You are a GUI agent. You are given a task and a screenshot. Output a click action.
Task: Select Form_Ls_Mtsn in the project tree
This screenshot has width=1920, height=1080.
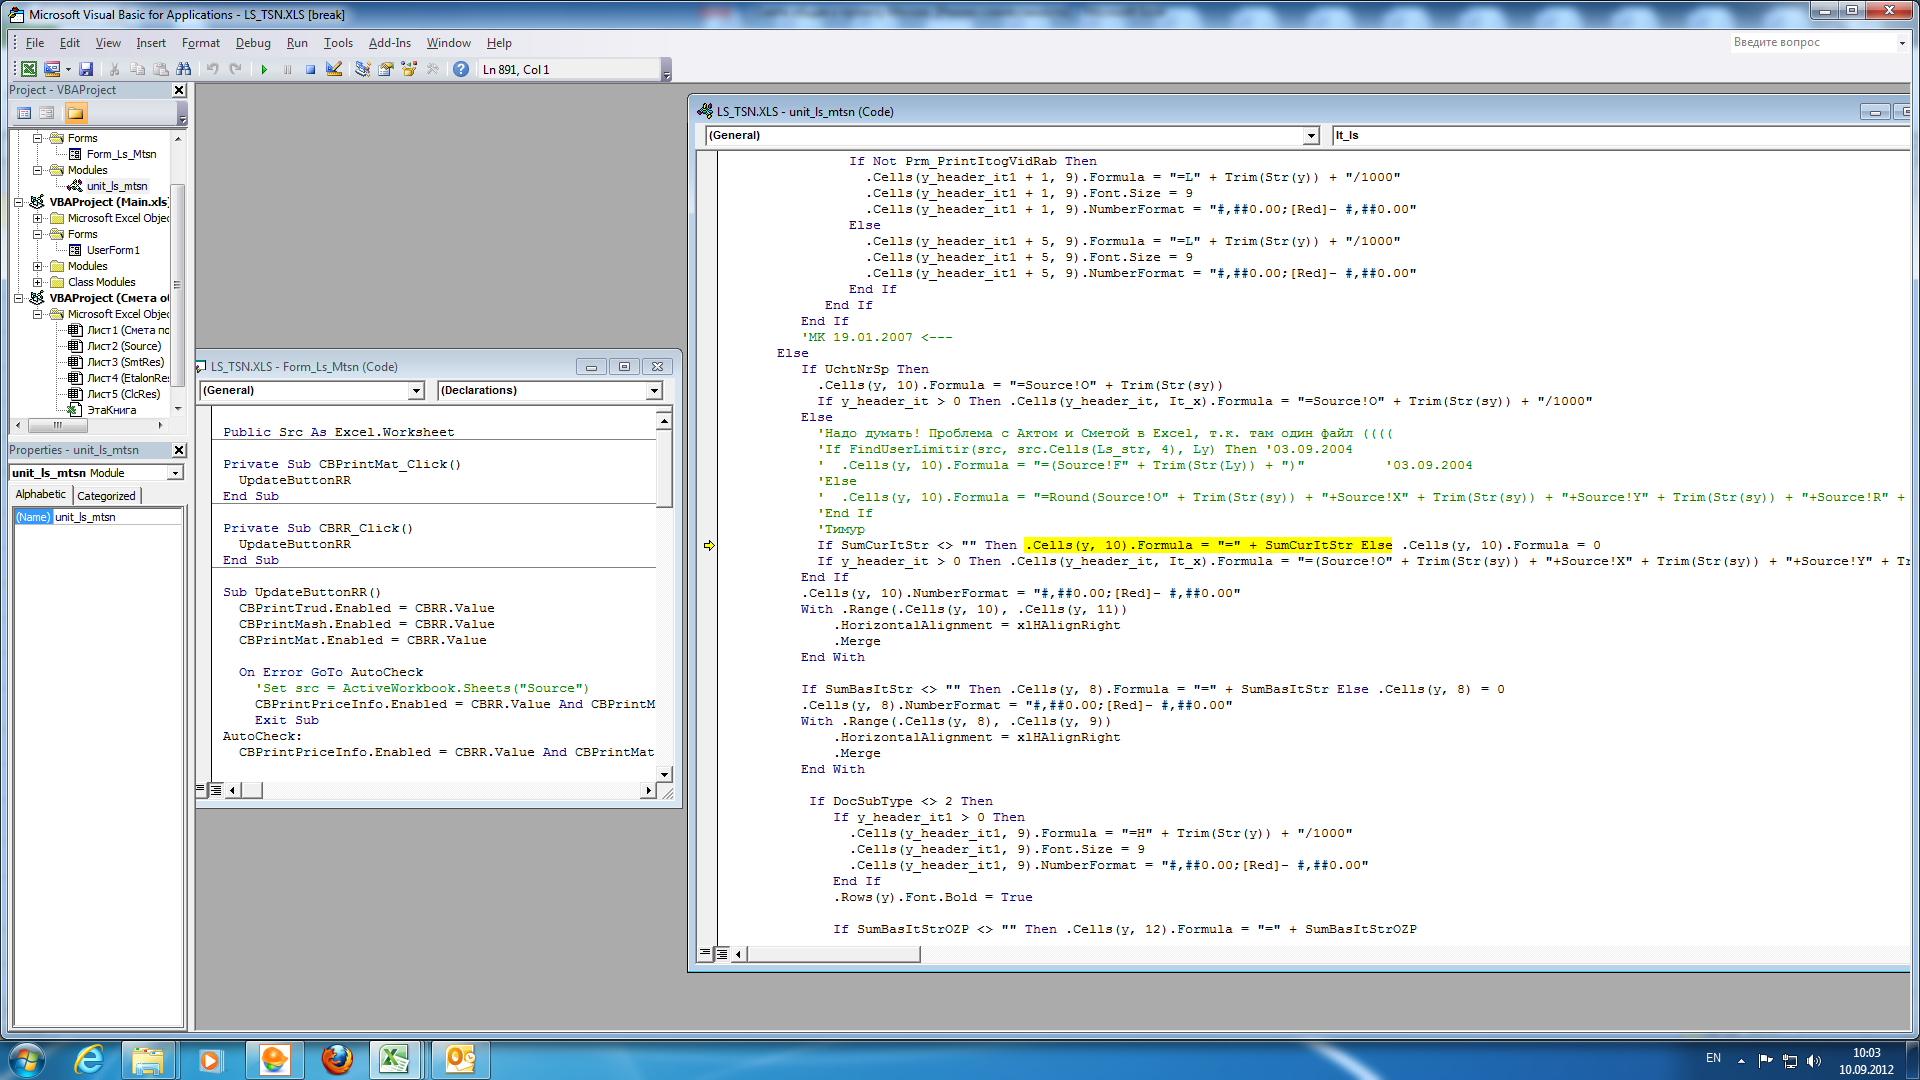click(121, 154)
